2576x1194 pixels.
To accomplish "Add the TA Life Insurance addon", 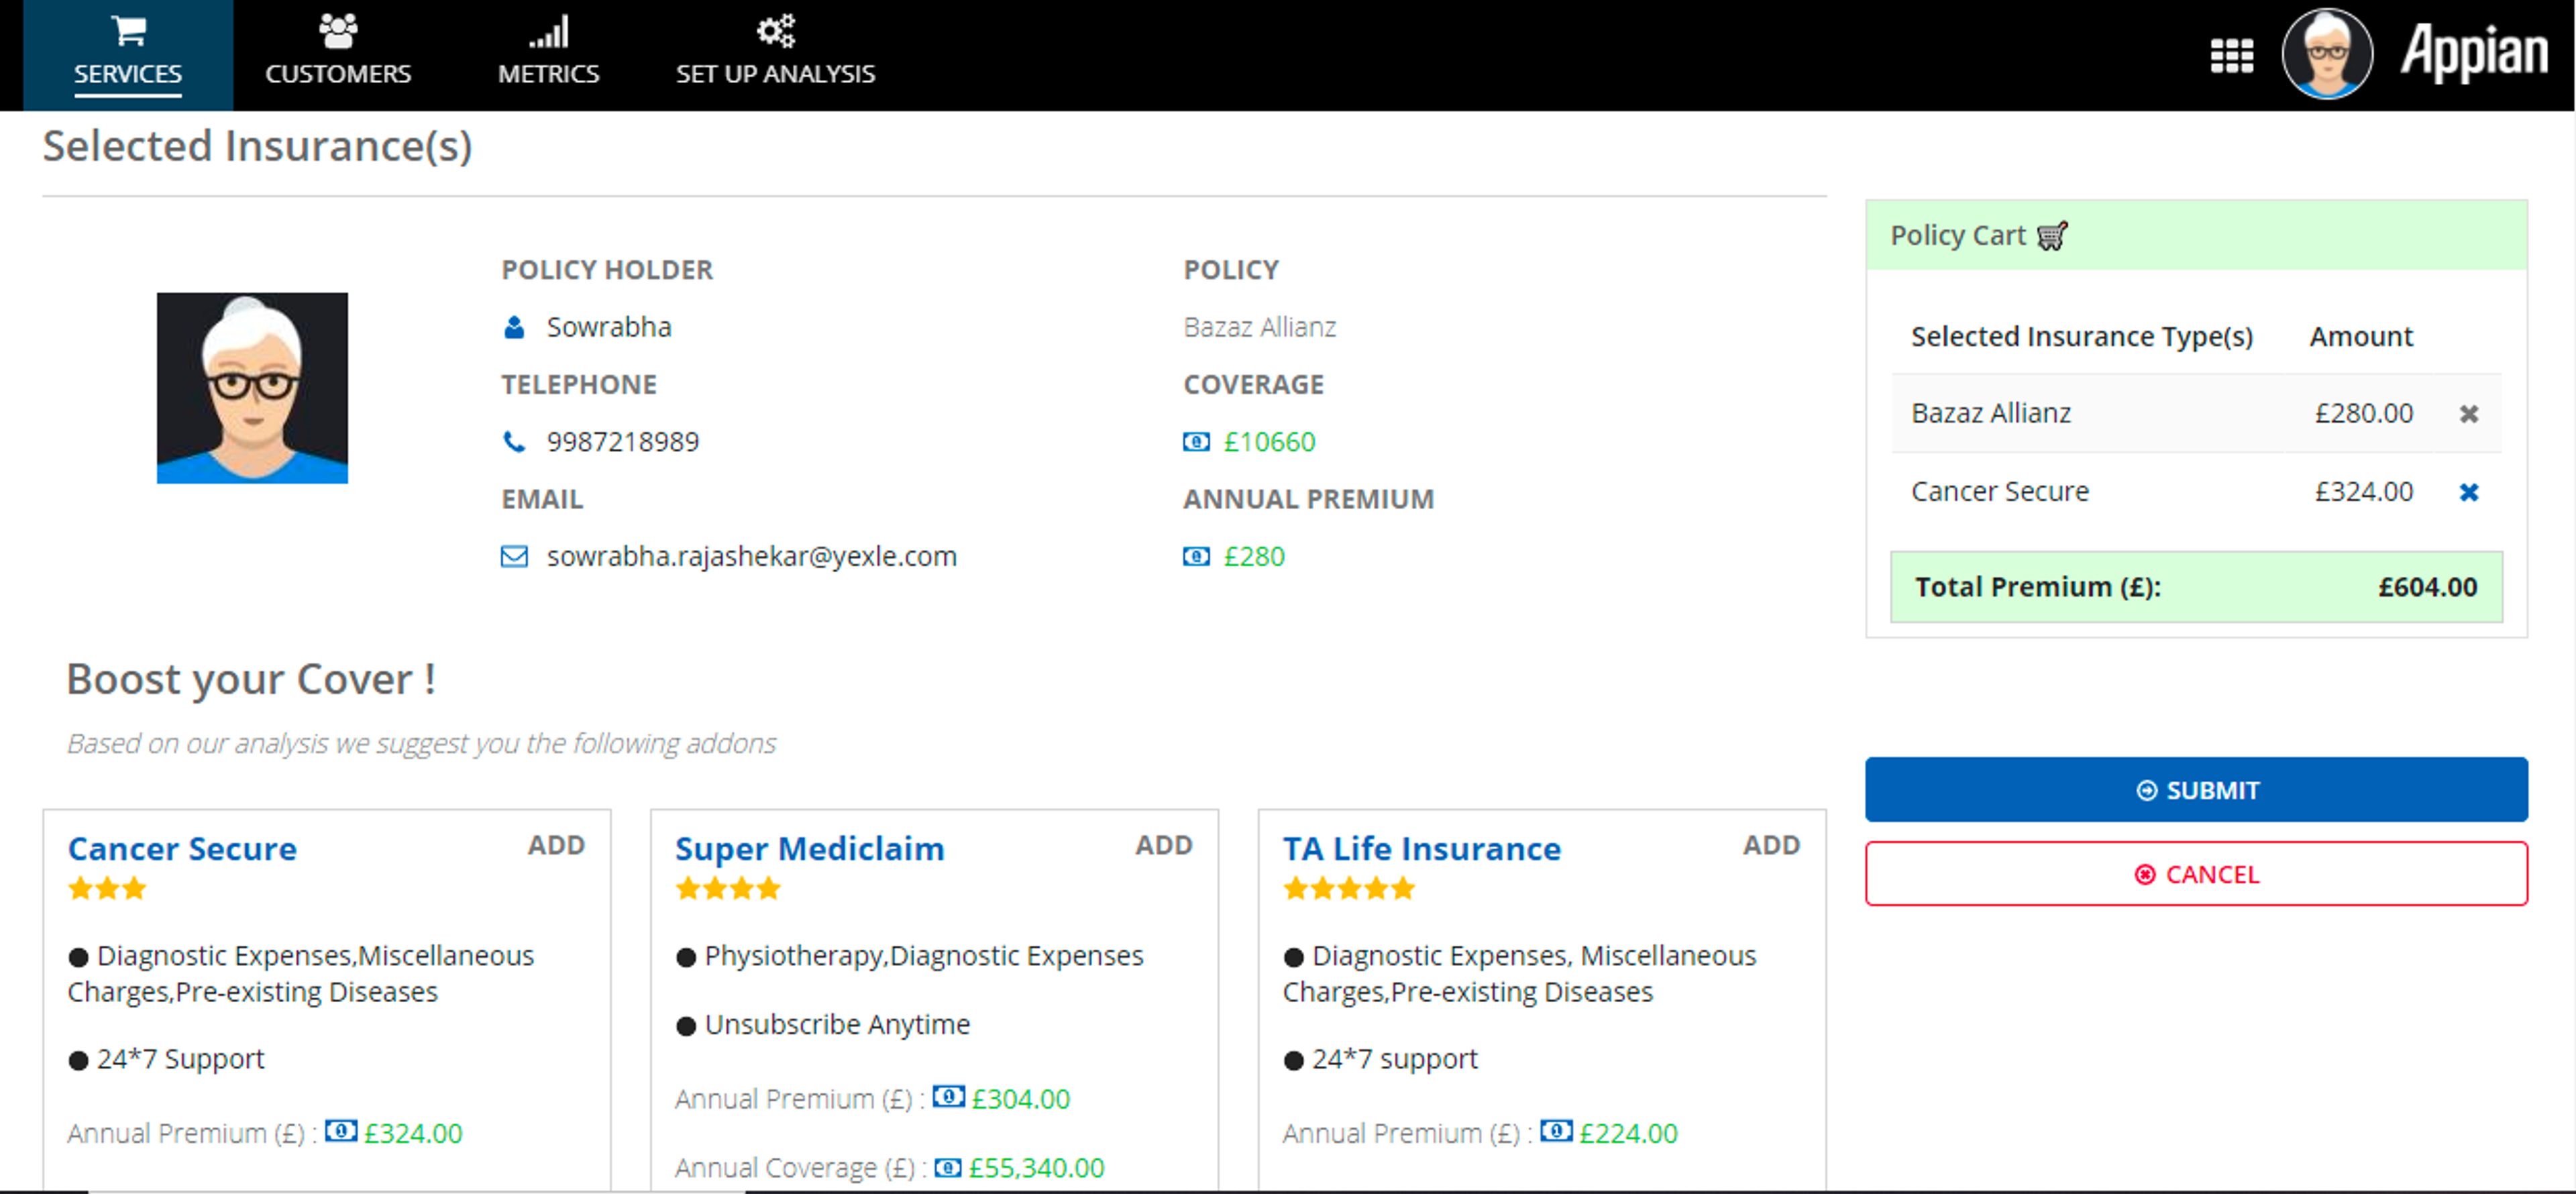I will click(x=1771, y=845).
